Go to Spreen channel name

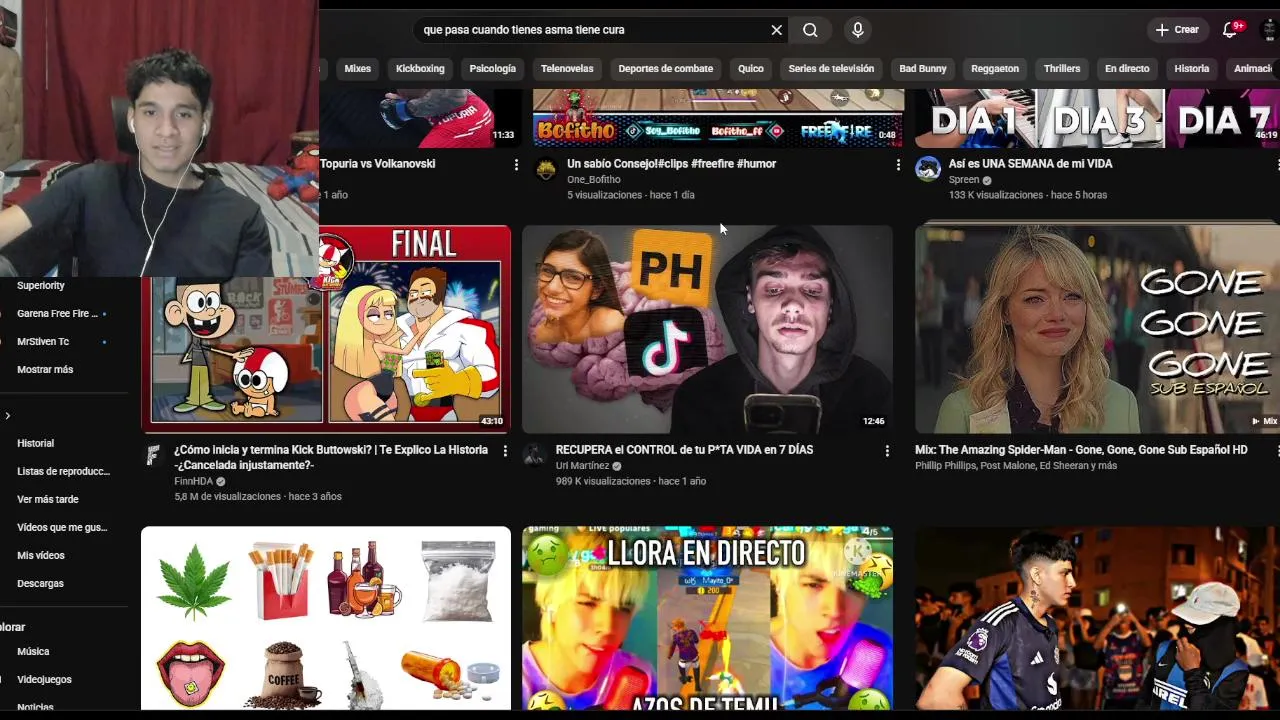click(963, 180)
